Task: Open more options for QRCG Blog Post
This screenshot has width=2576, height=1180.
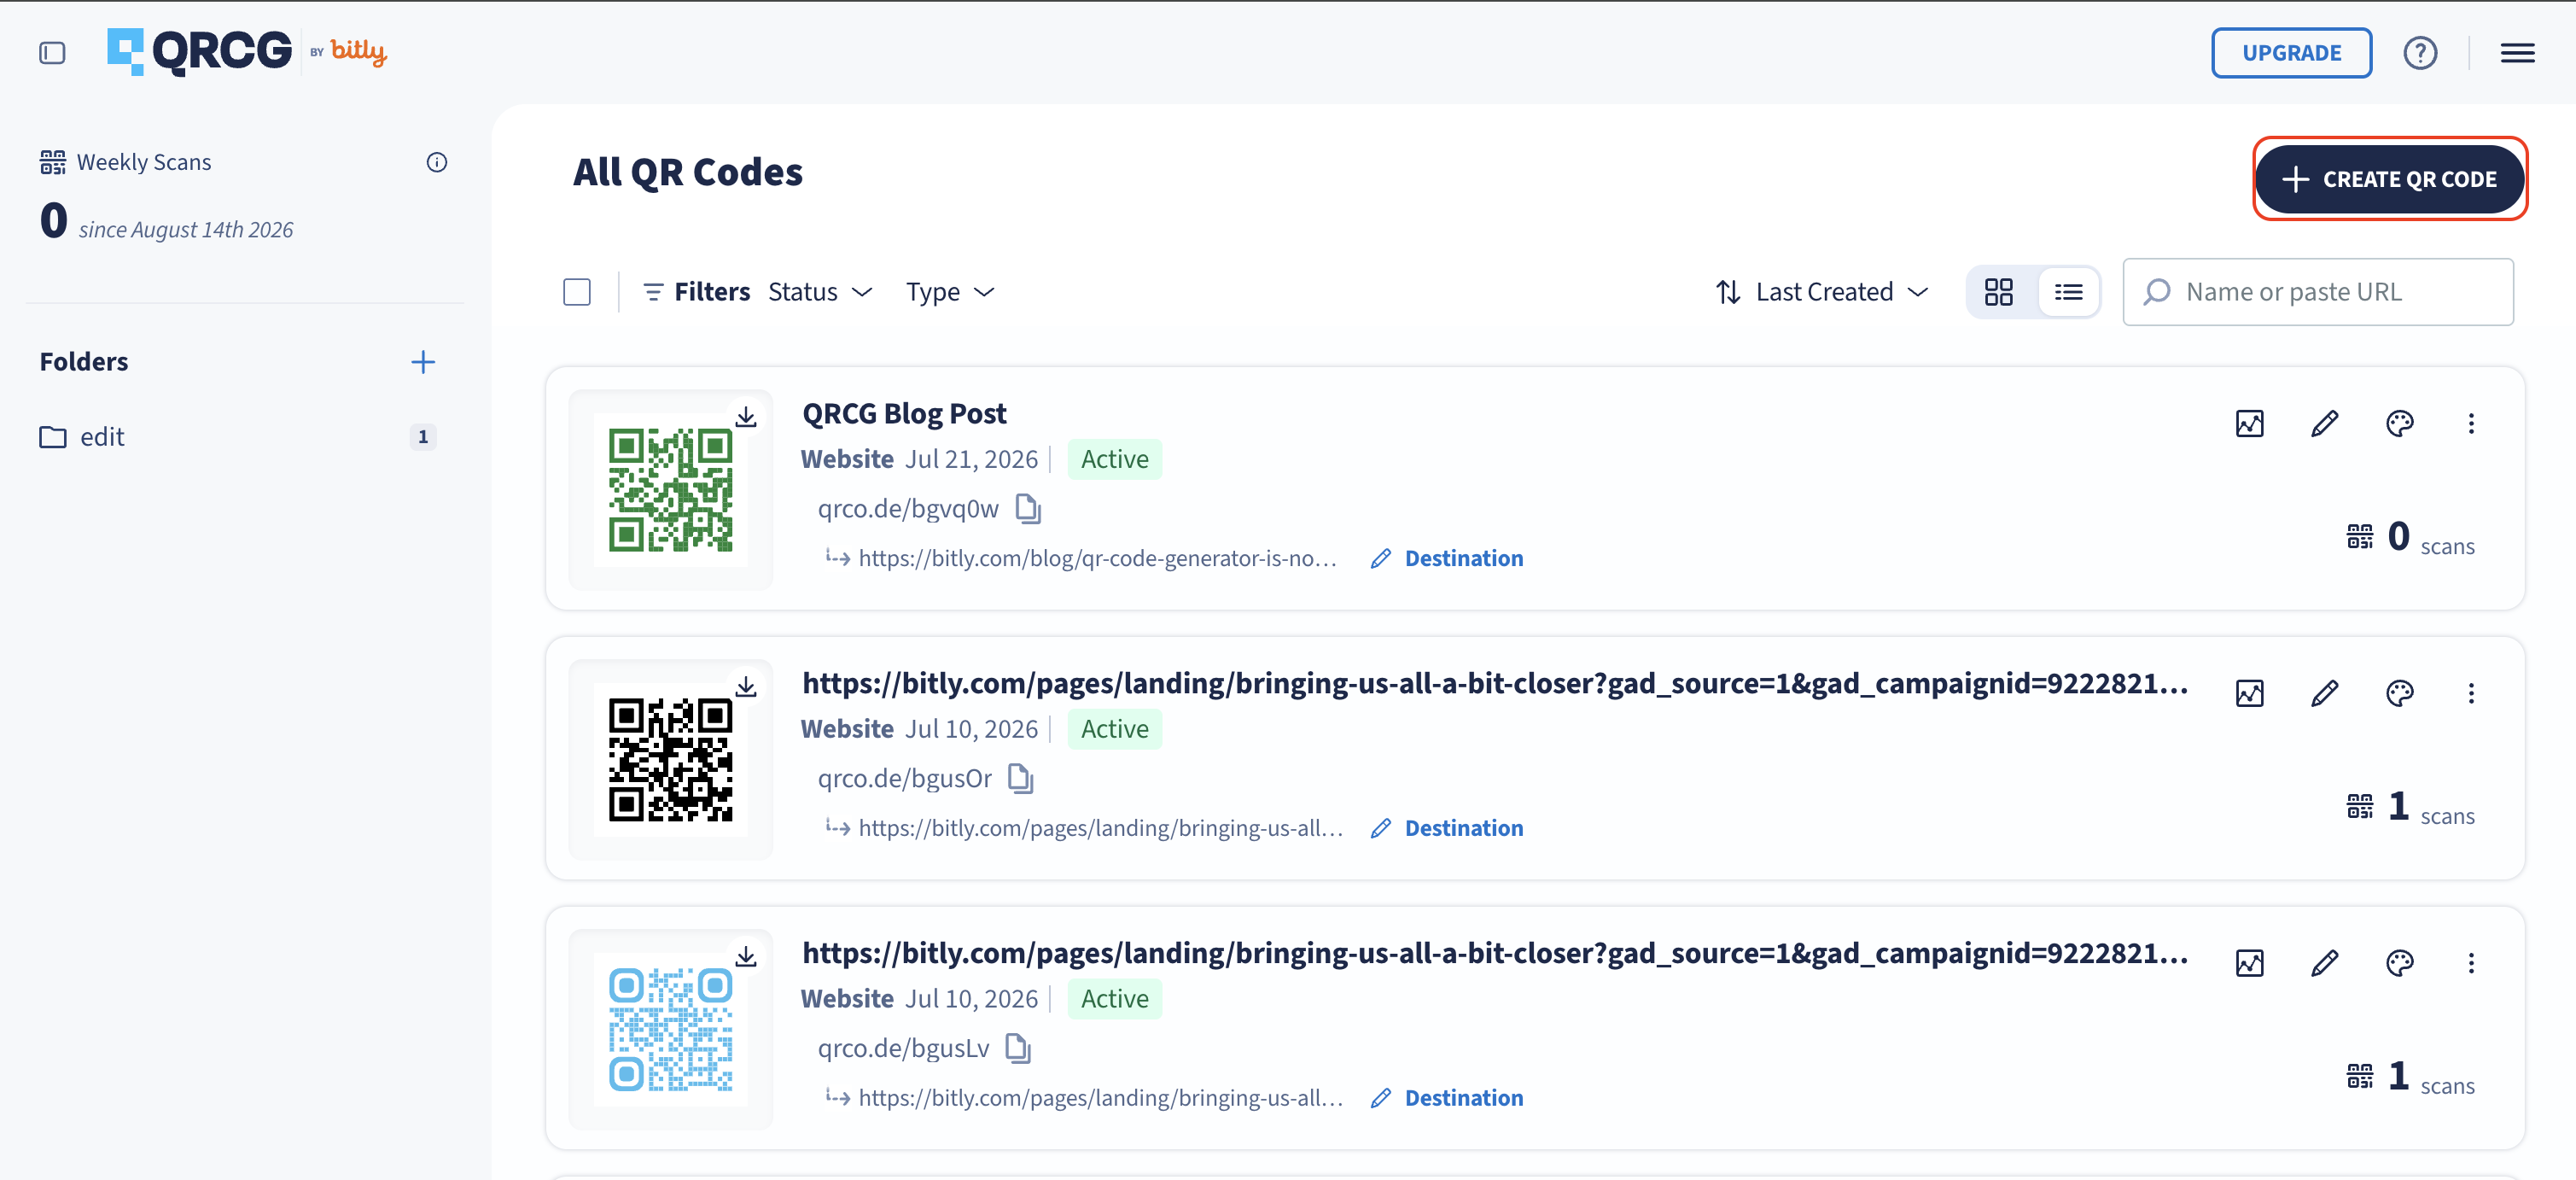Action: (x=2471, y=424)
